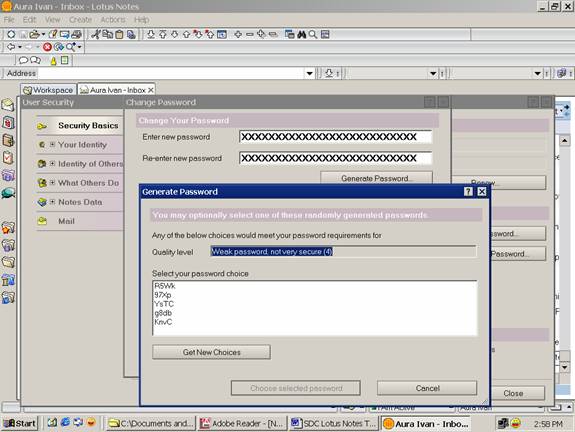
Task: Click Choose selected password button
Action: pyautogui.click(x=296, y=388)
